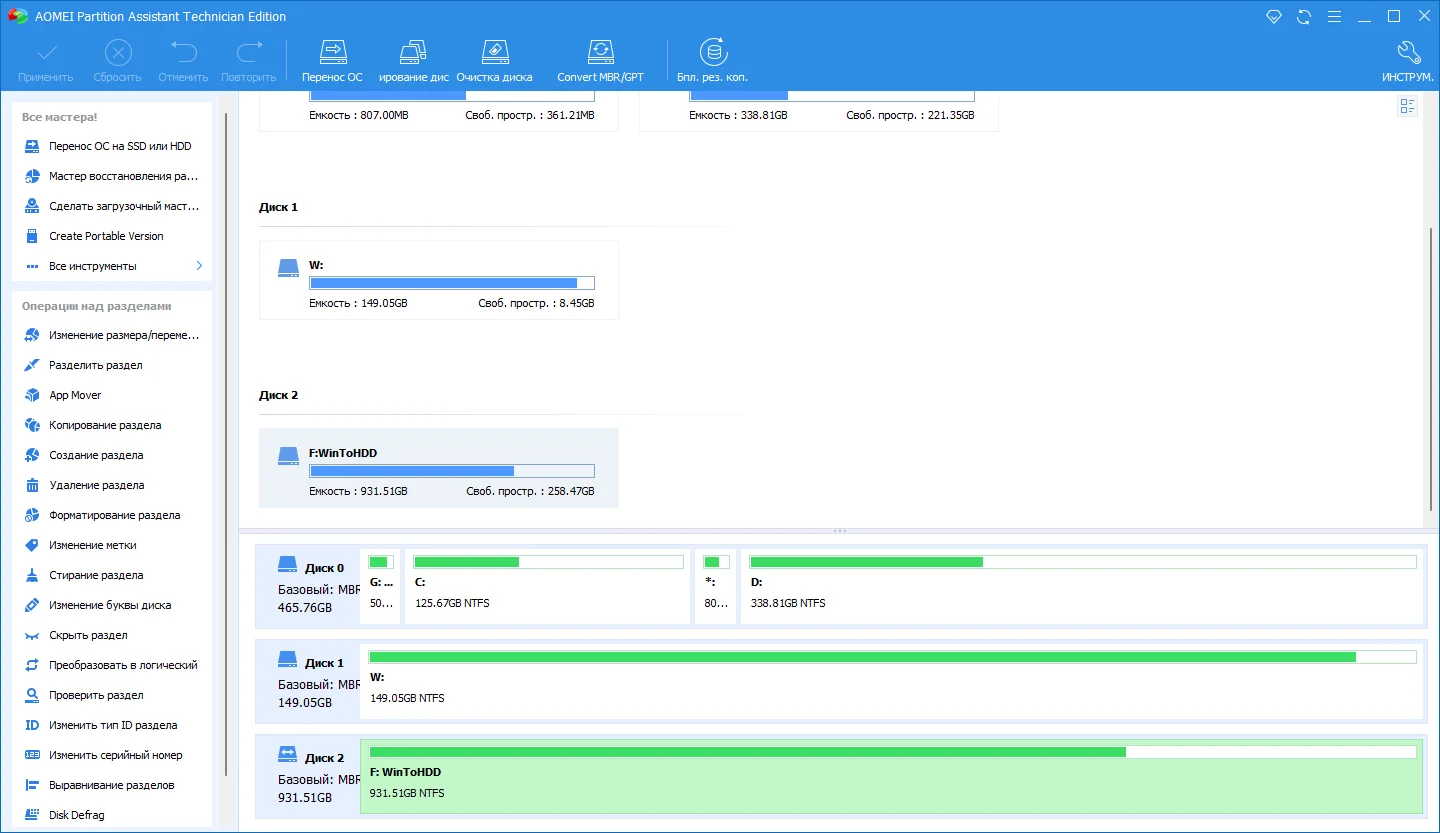Viewport: 1440px width, 833px height.
Task: Select the Диск 1 header in disk map
Action: pos(308,682)
